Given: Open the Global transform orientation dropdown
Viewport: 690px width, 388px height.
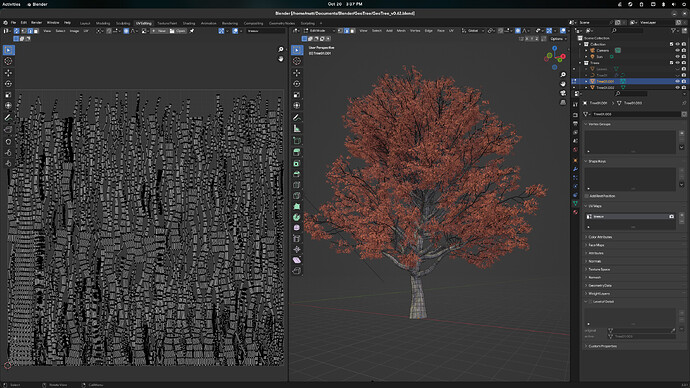Looking at the screenshot, I should coord(473,31).
